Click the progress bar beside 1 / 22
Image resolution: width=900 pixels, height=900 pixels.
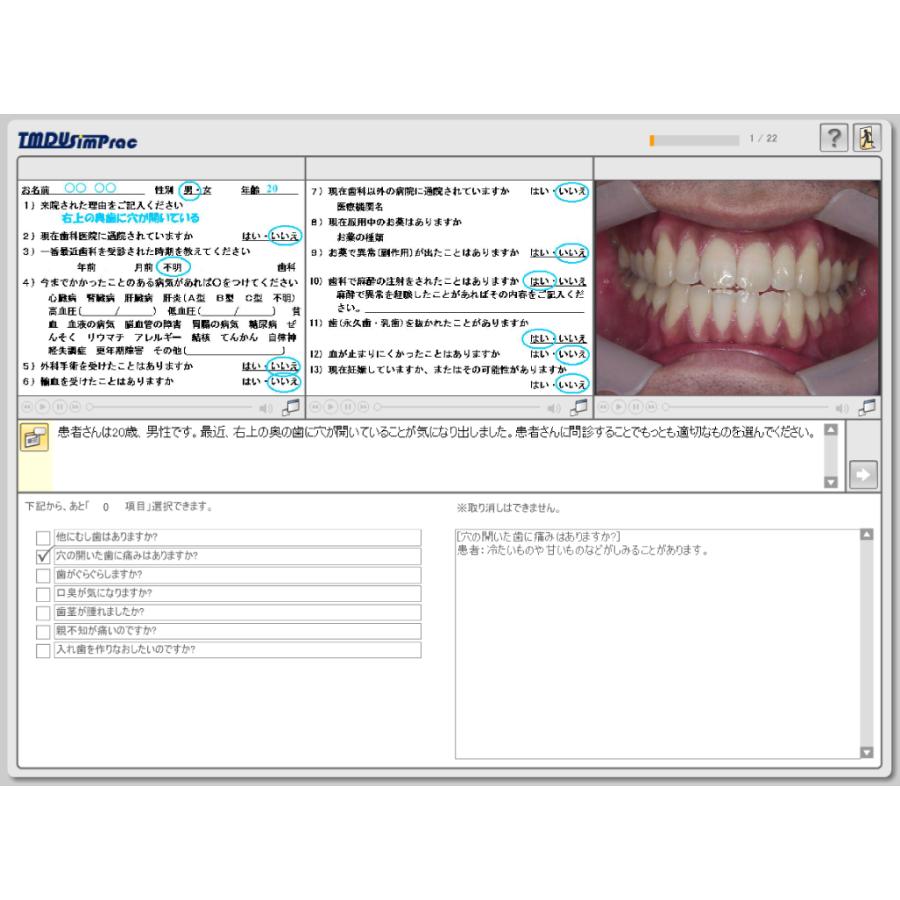click(x=694, y=140)
